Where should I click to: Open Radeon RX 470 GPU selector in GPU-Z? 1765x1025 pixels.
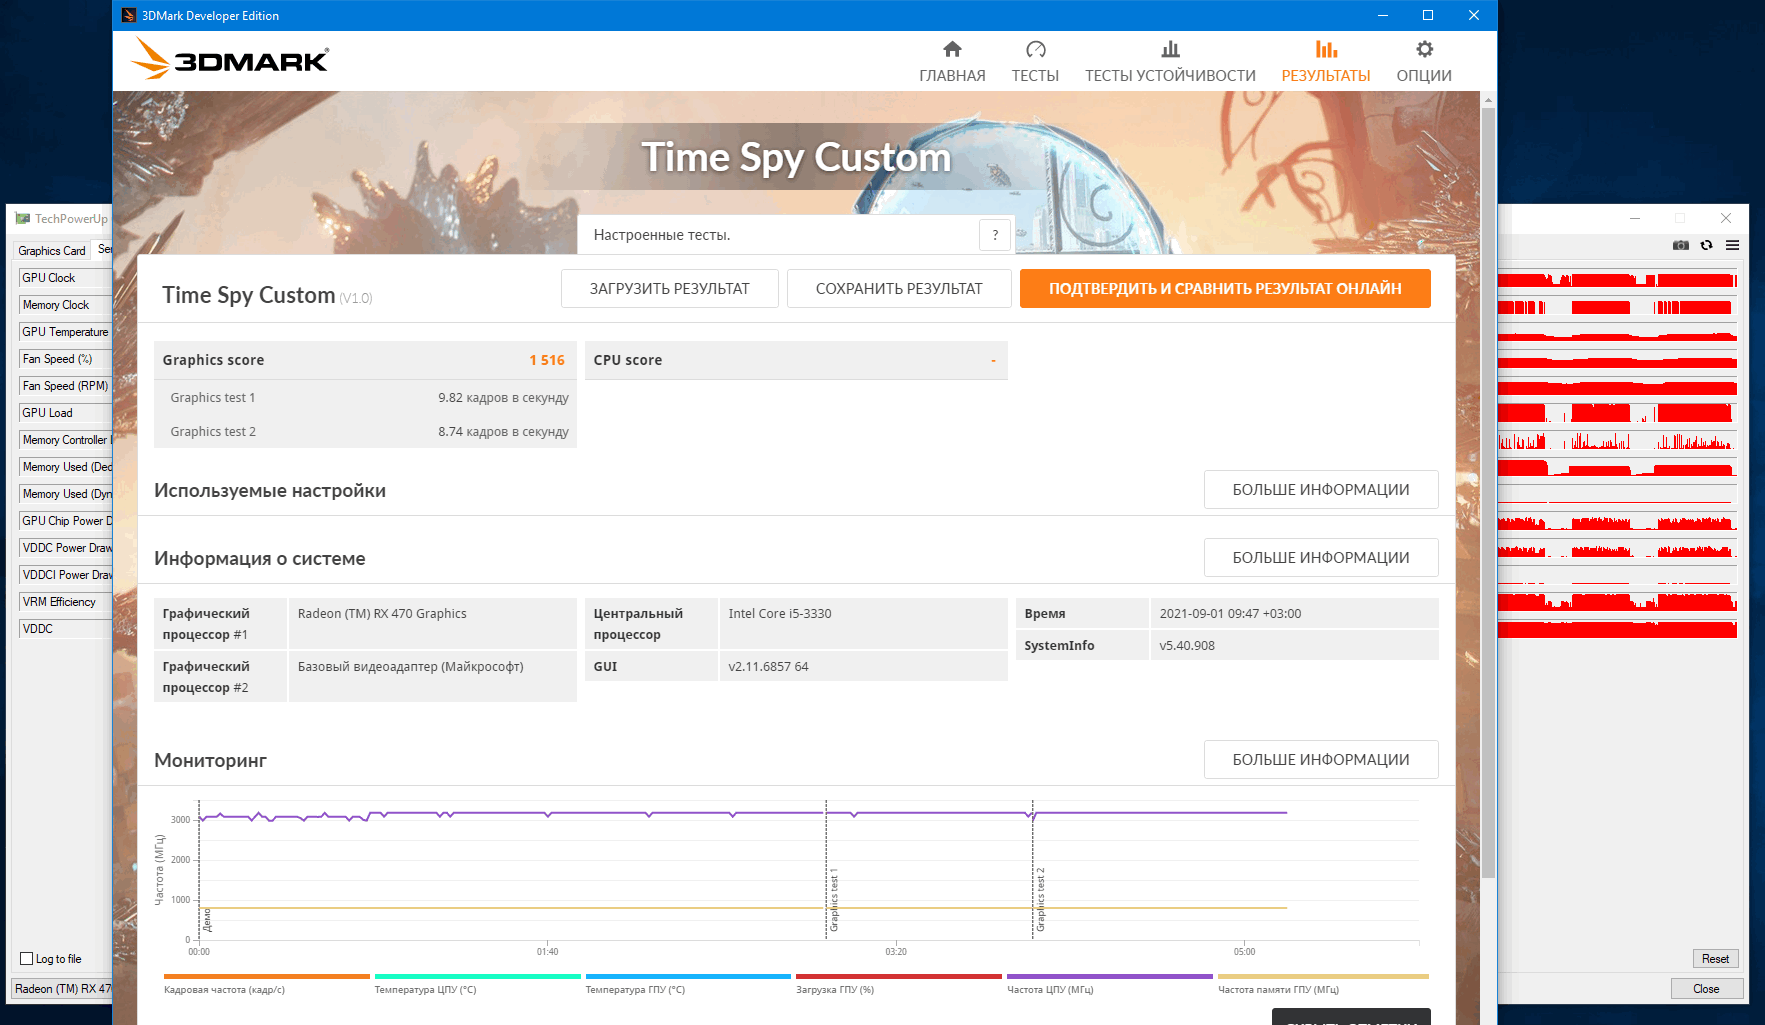coord(62,988)
